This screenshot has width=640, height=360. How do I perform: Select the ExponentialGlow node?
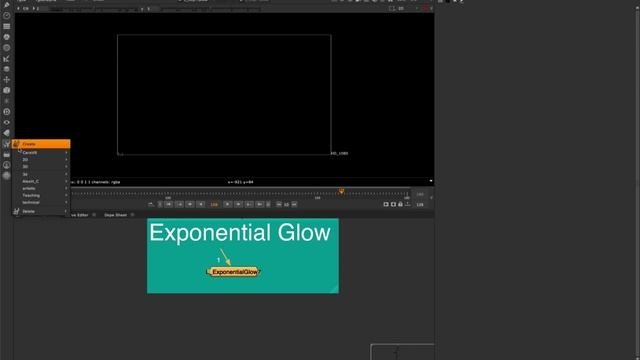click(234, 272)
